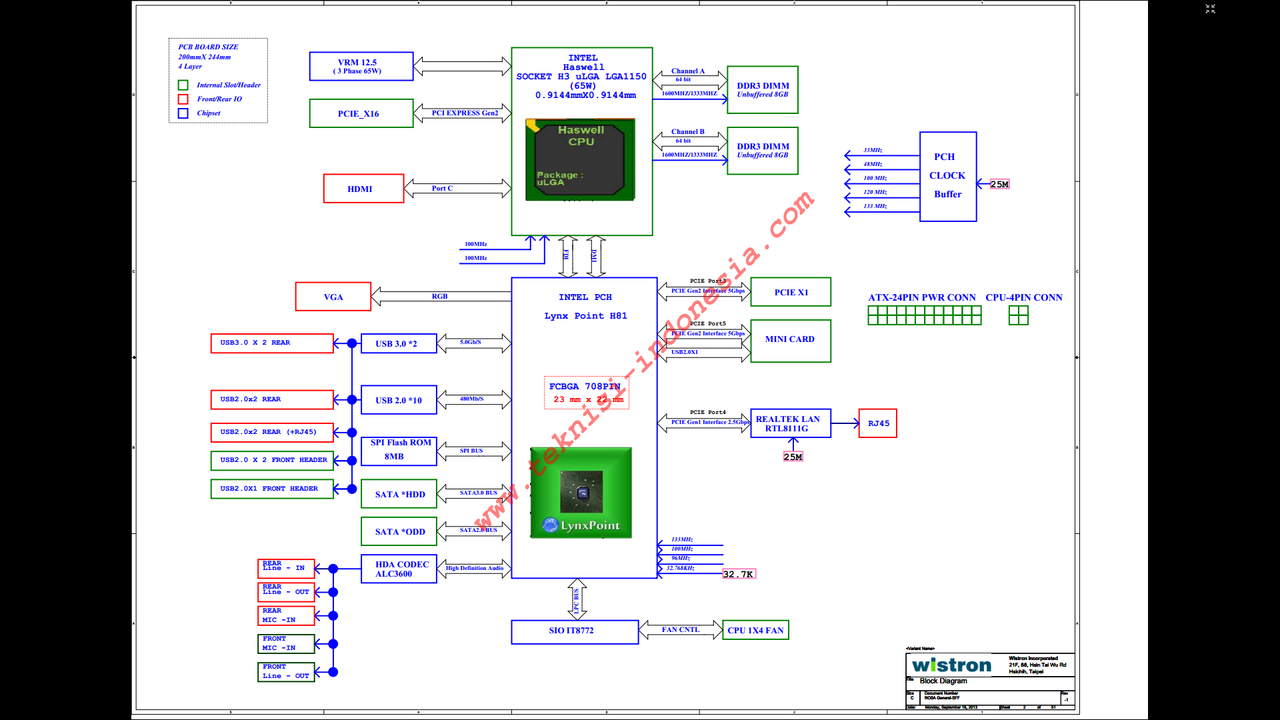
Task: Click the CPU-4PIN CONN label
Action: tap(1024, 298)
